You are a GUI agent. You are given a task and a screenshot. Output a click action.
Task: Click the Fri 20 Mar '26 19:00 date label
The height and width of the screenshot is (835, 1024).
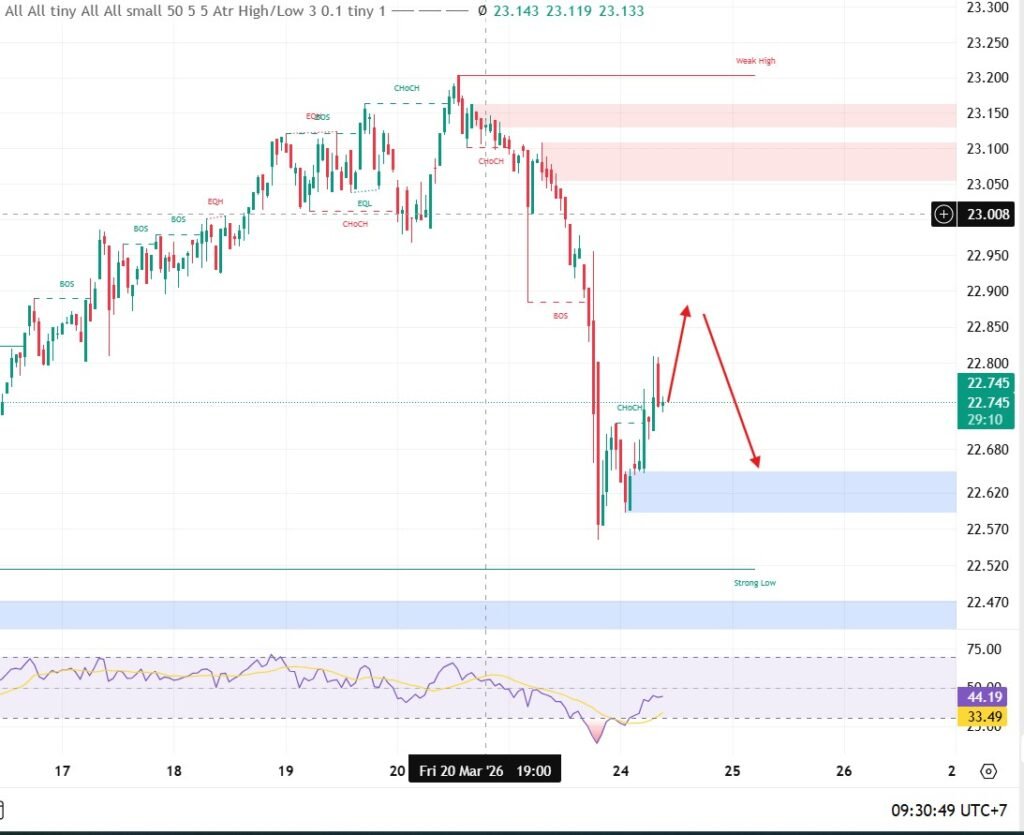(x=484, y=771)
